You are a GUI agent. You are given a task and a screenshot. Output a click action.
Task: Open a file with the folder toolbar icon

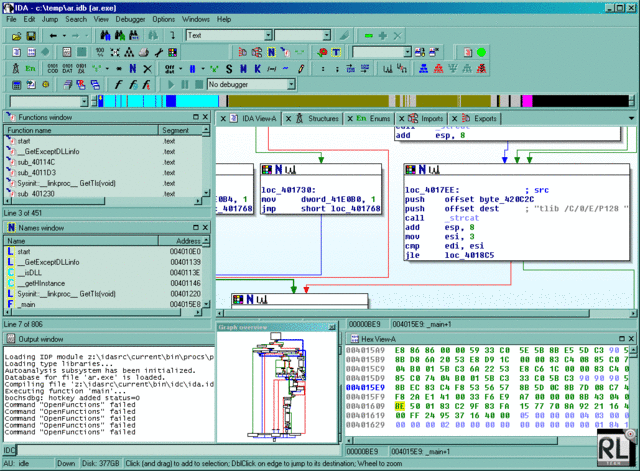(x=16, y=36)
